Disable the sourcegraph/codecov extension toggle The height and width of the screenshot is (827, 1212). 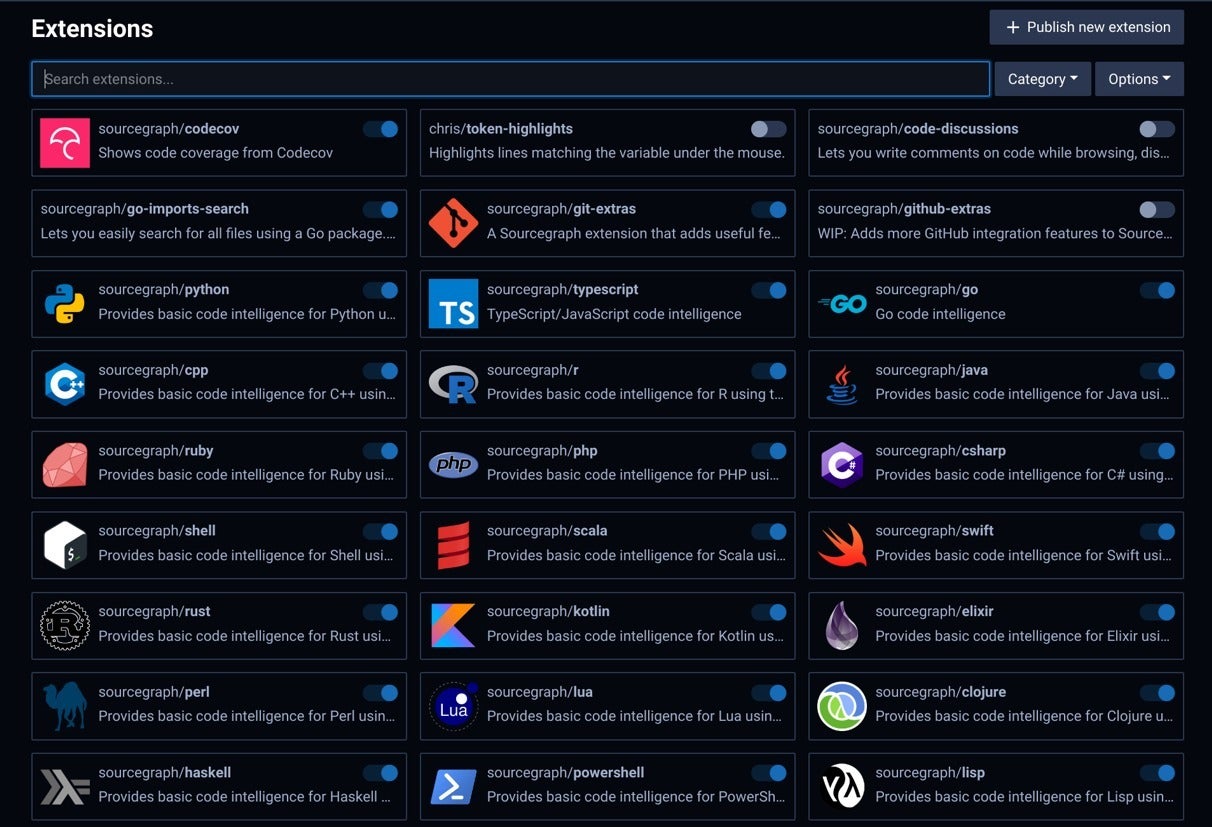click(x=380, y=129)
